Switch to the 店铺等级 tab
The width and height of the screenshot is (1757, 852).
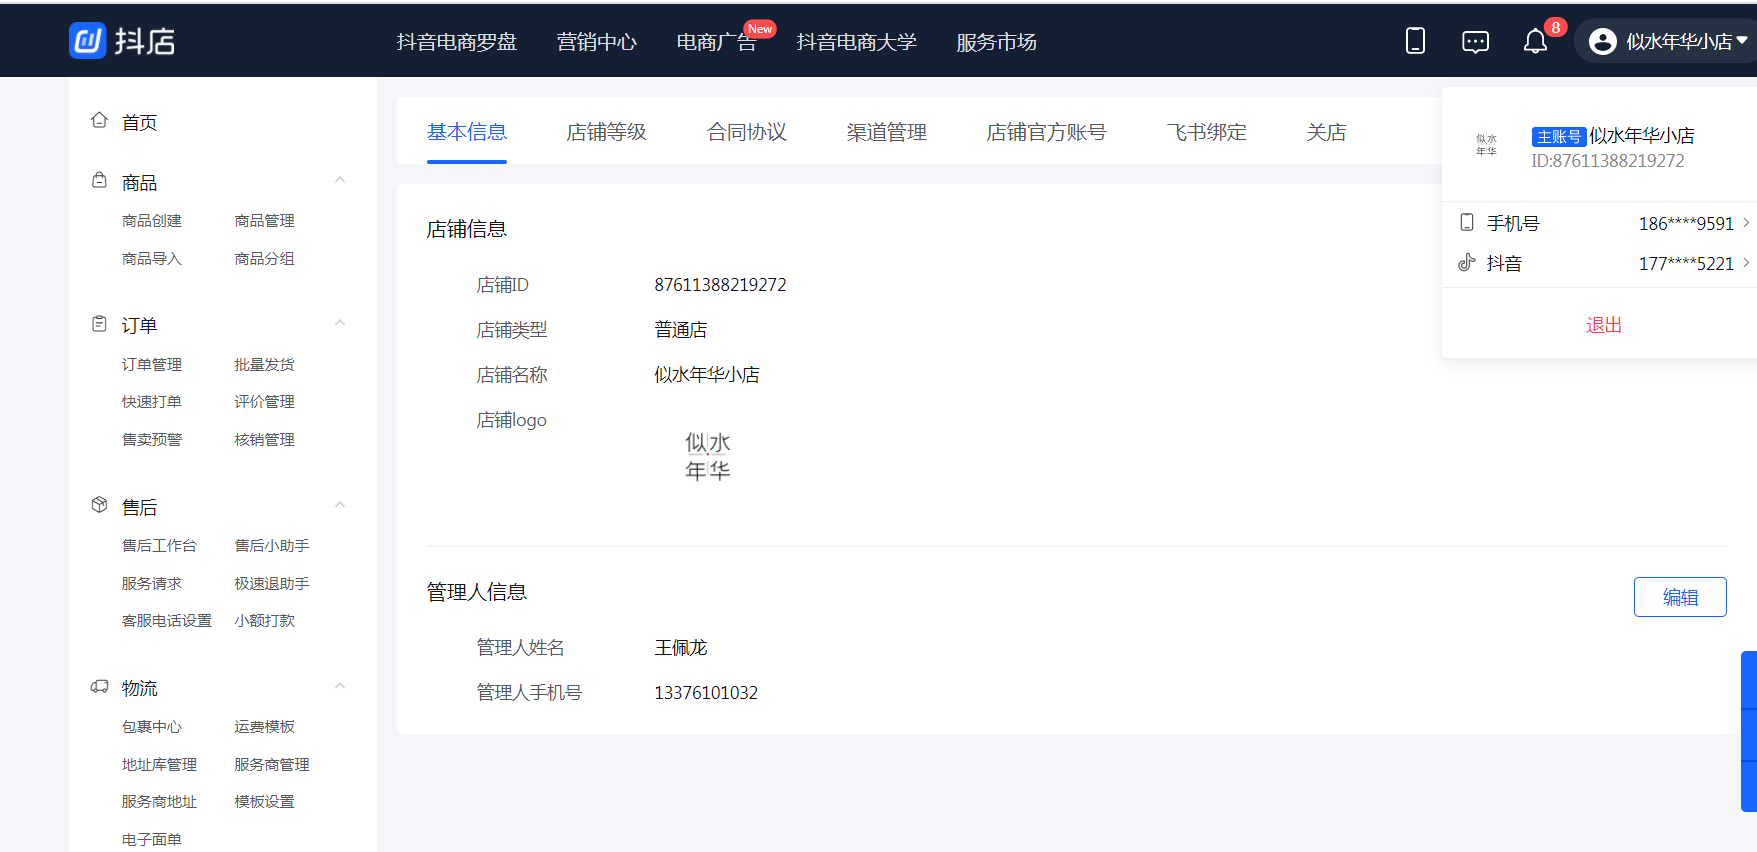pos(607,132)
